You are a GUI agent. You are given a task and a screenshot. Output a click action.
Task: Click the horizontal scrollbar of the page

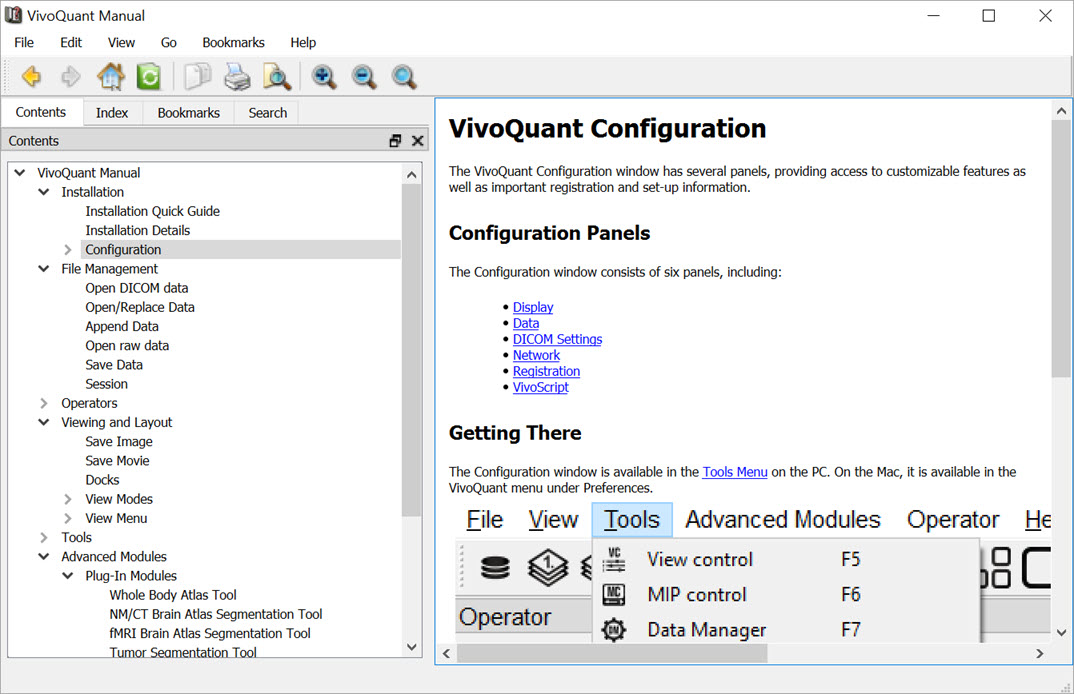[x=610, y=653]
